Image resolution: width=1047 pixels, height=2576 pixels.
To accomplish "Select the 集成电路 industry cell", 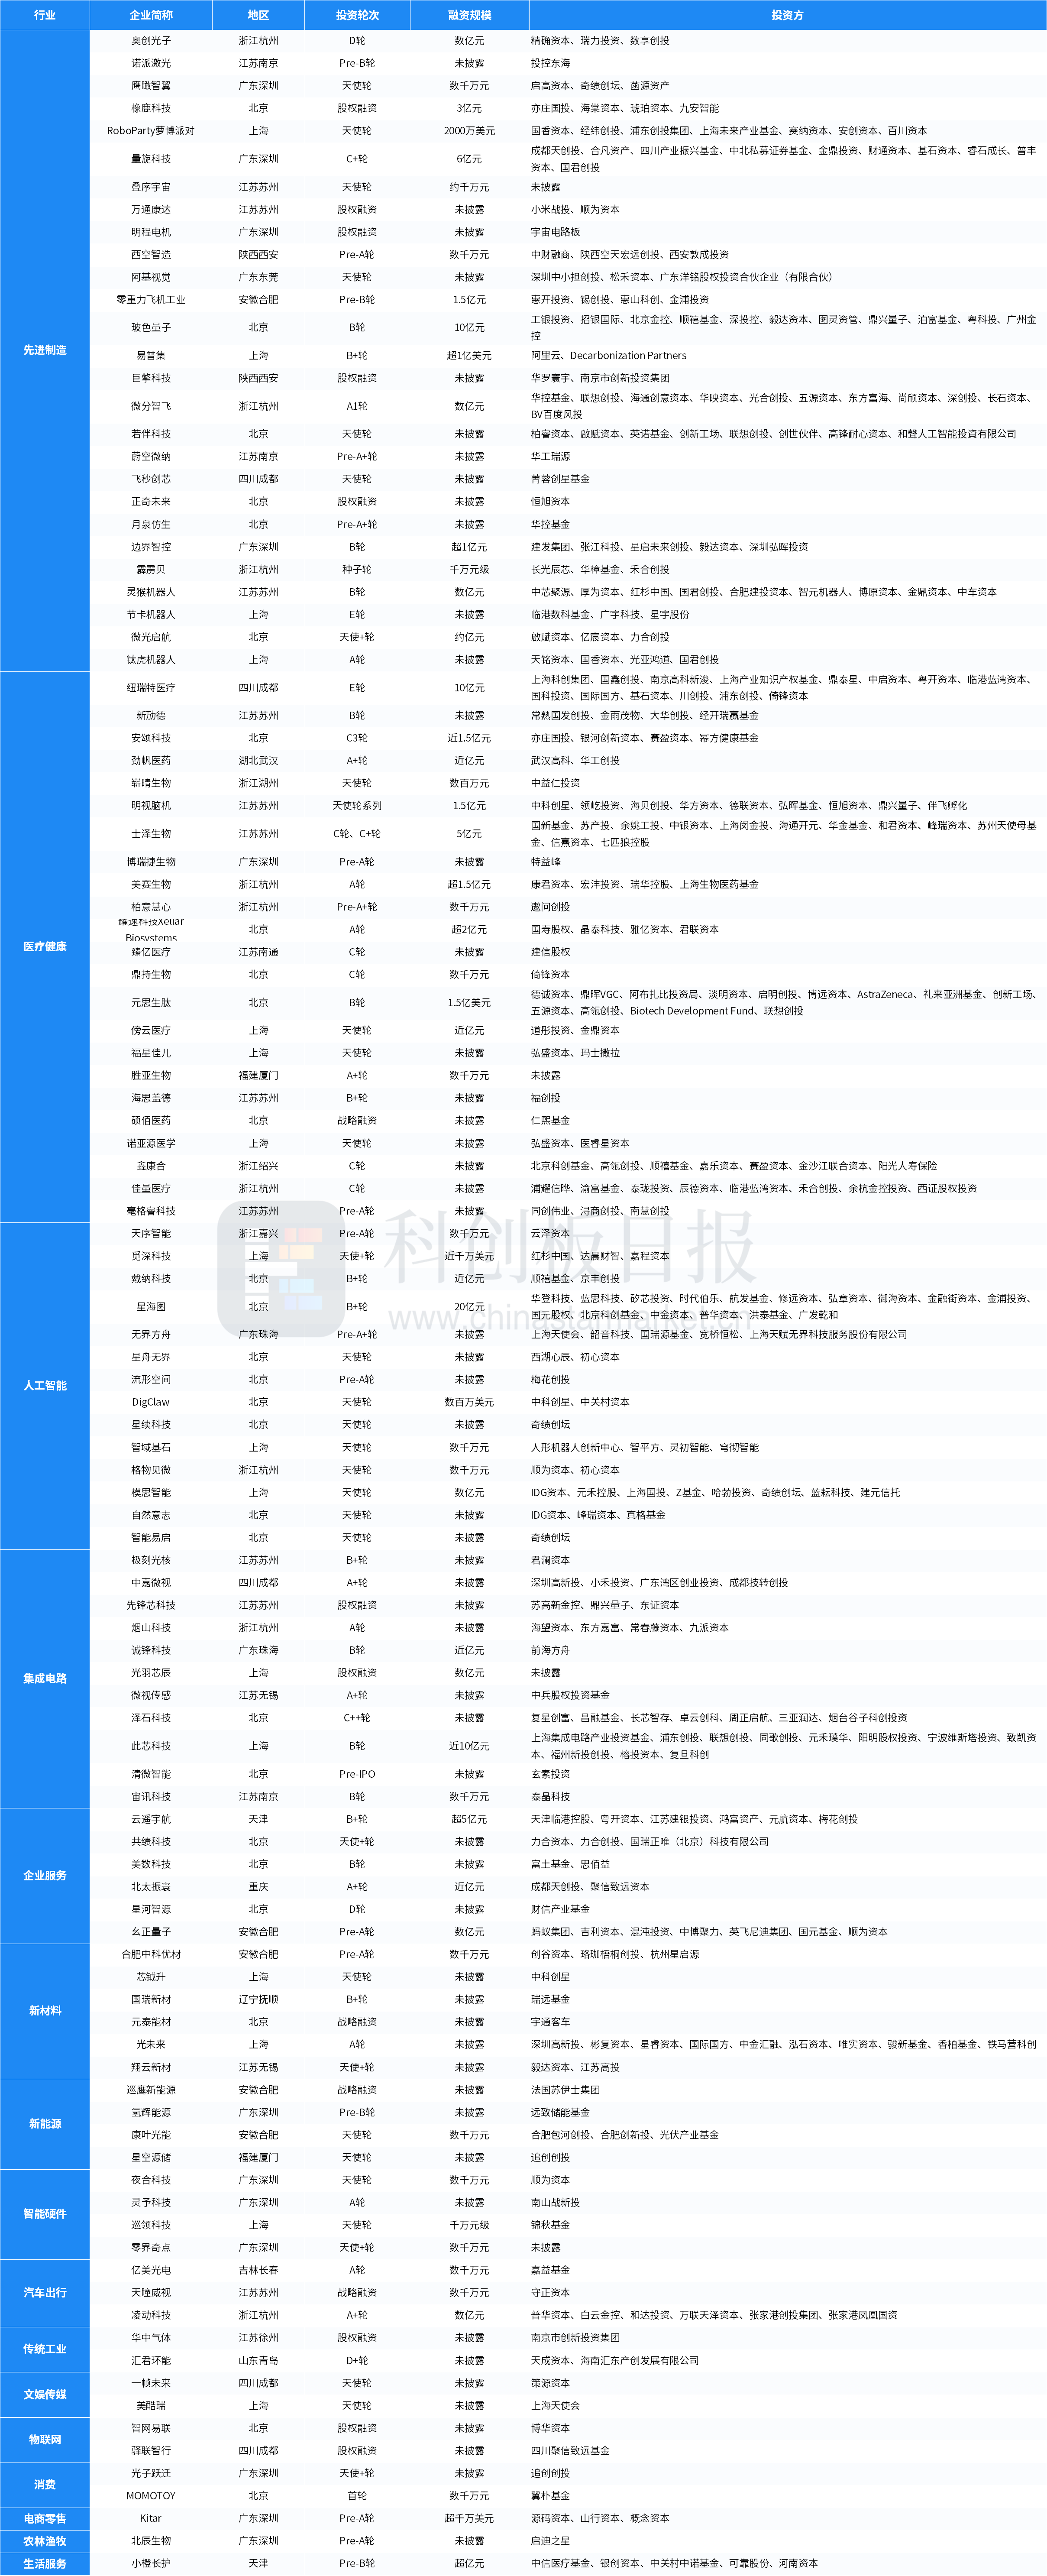I will coord(45,1678).
